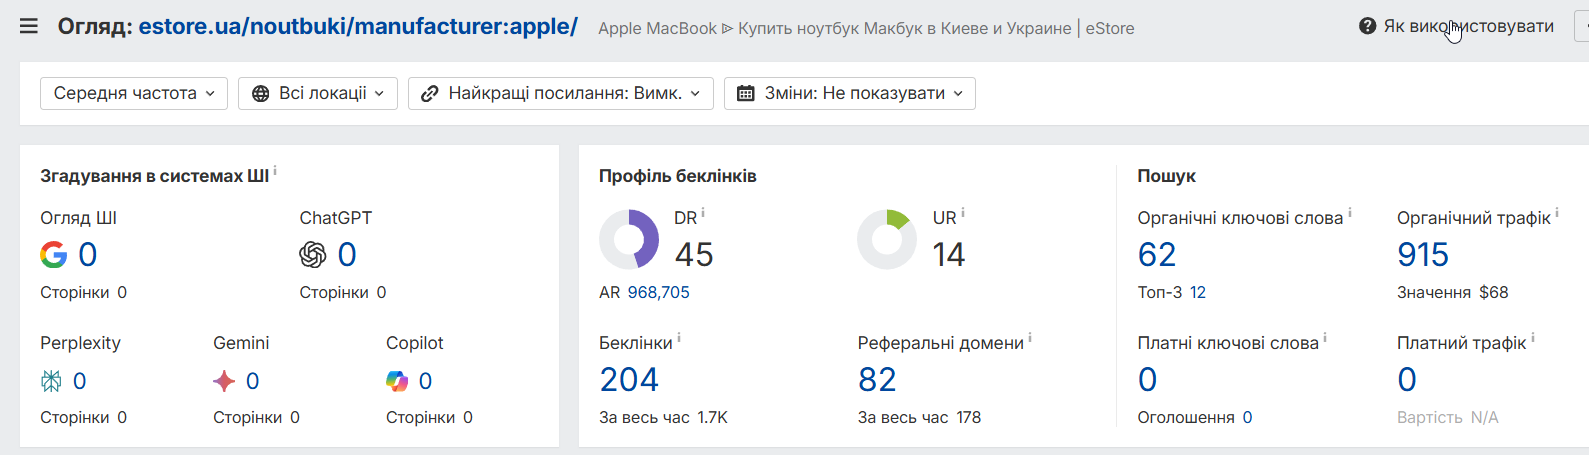Click info icon beside DR label
The image size is (1589, 455).
coord(703,213)
